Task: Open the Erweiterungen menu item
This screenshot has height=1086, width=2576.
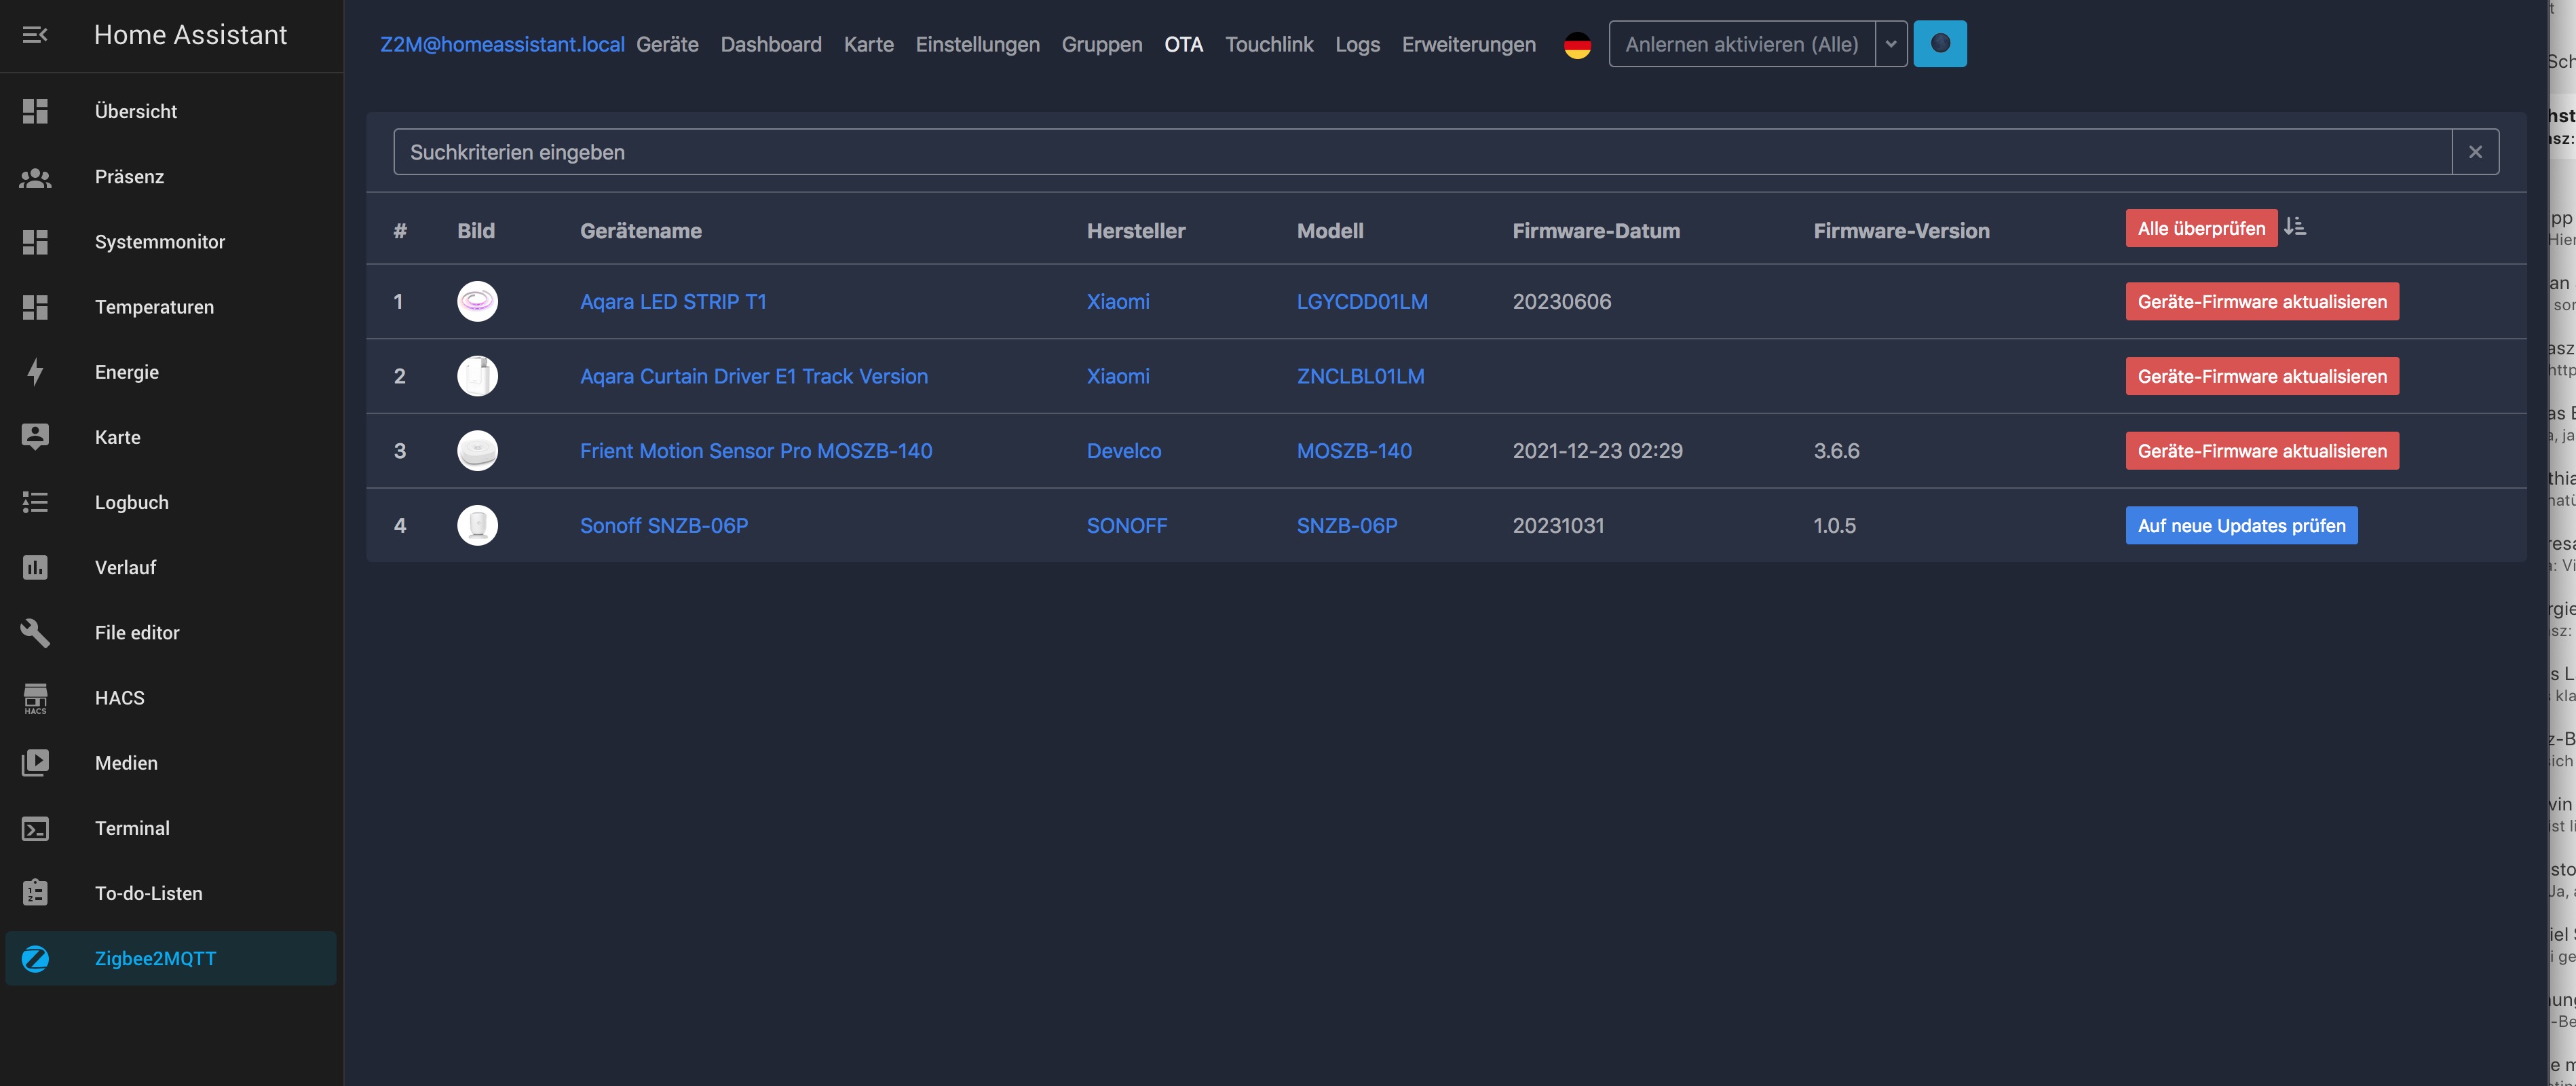Action: tap(1468, 45)
